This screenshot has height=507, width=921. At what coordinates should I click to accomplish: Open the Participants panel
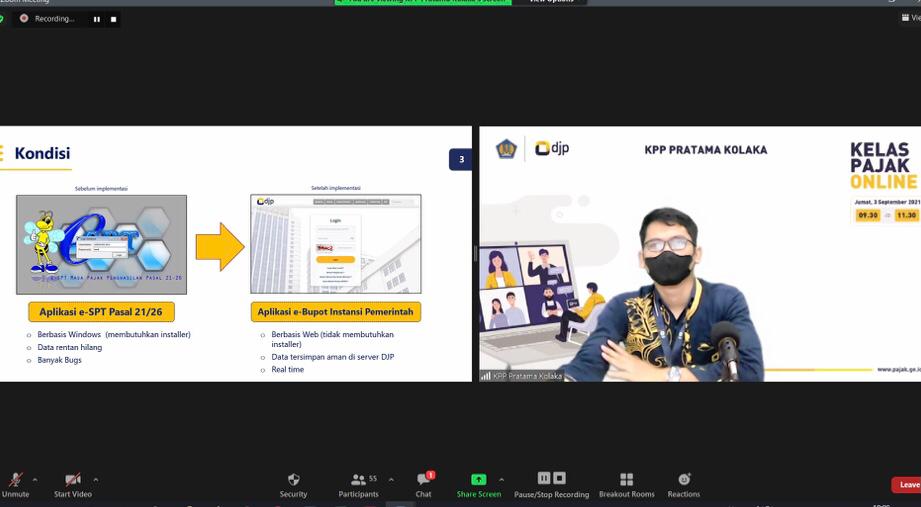tap(358, 481)
